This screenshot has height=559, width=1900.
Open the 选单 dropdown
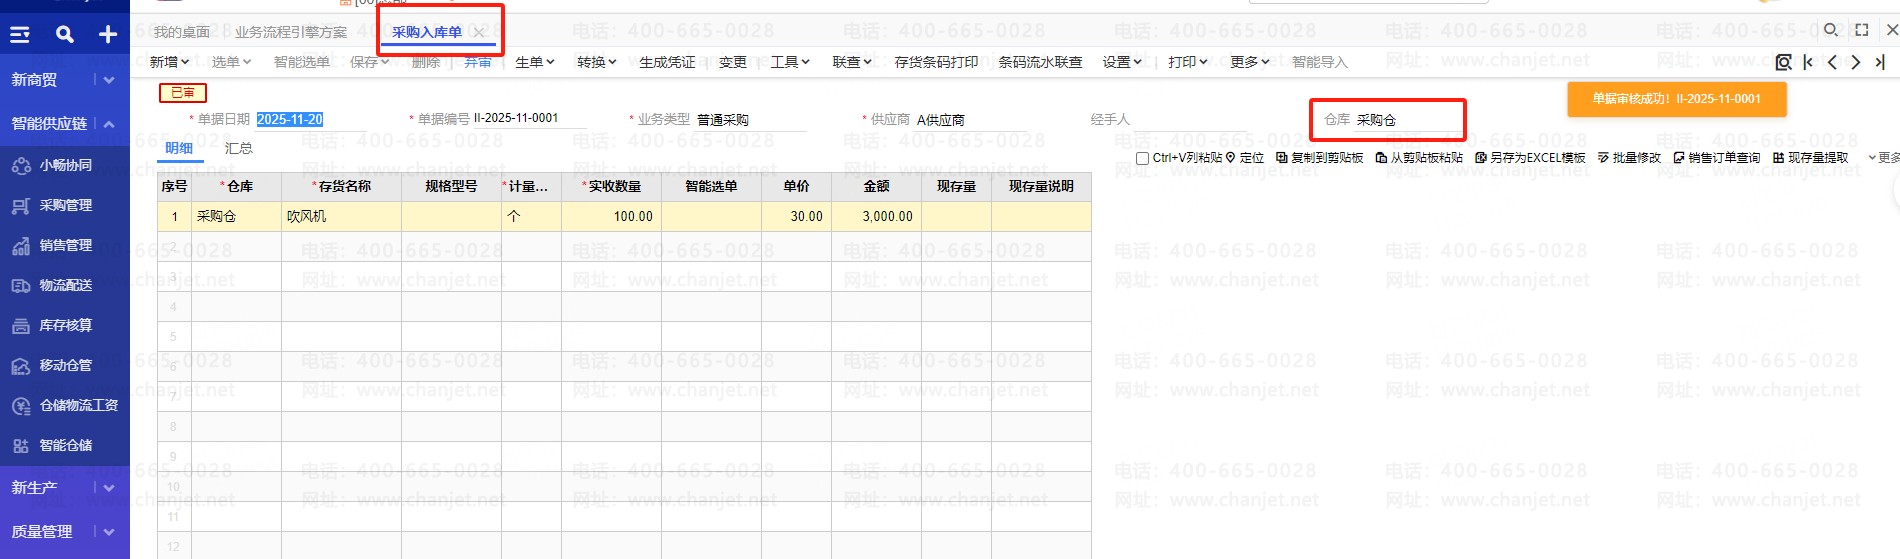231,62
